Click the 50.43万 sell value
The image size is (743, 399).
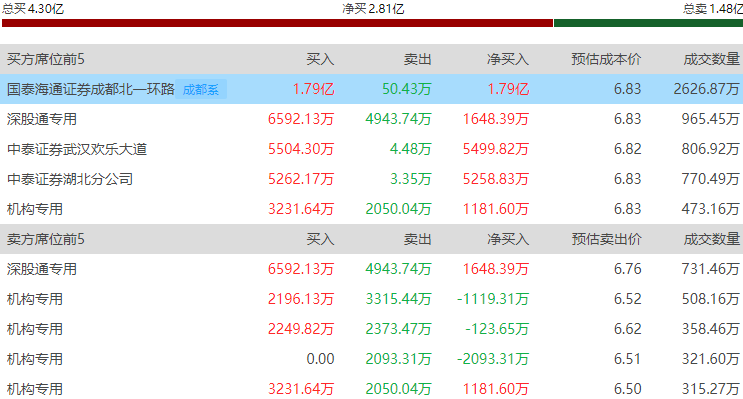[x=407, y=89]
